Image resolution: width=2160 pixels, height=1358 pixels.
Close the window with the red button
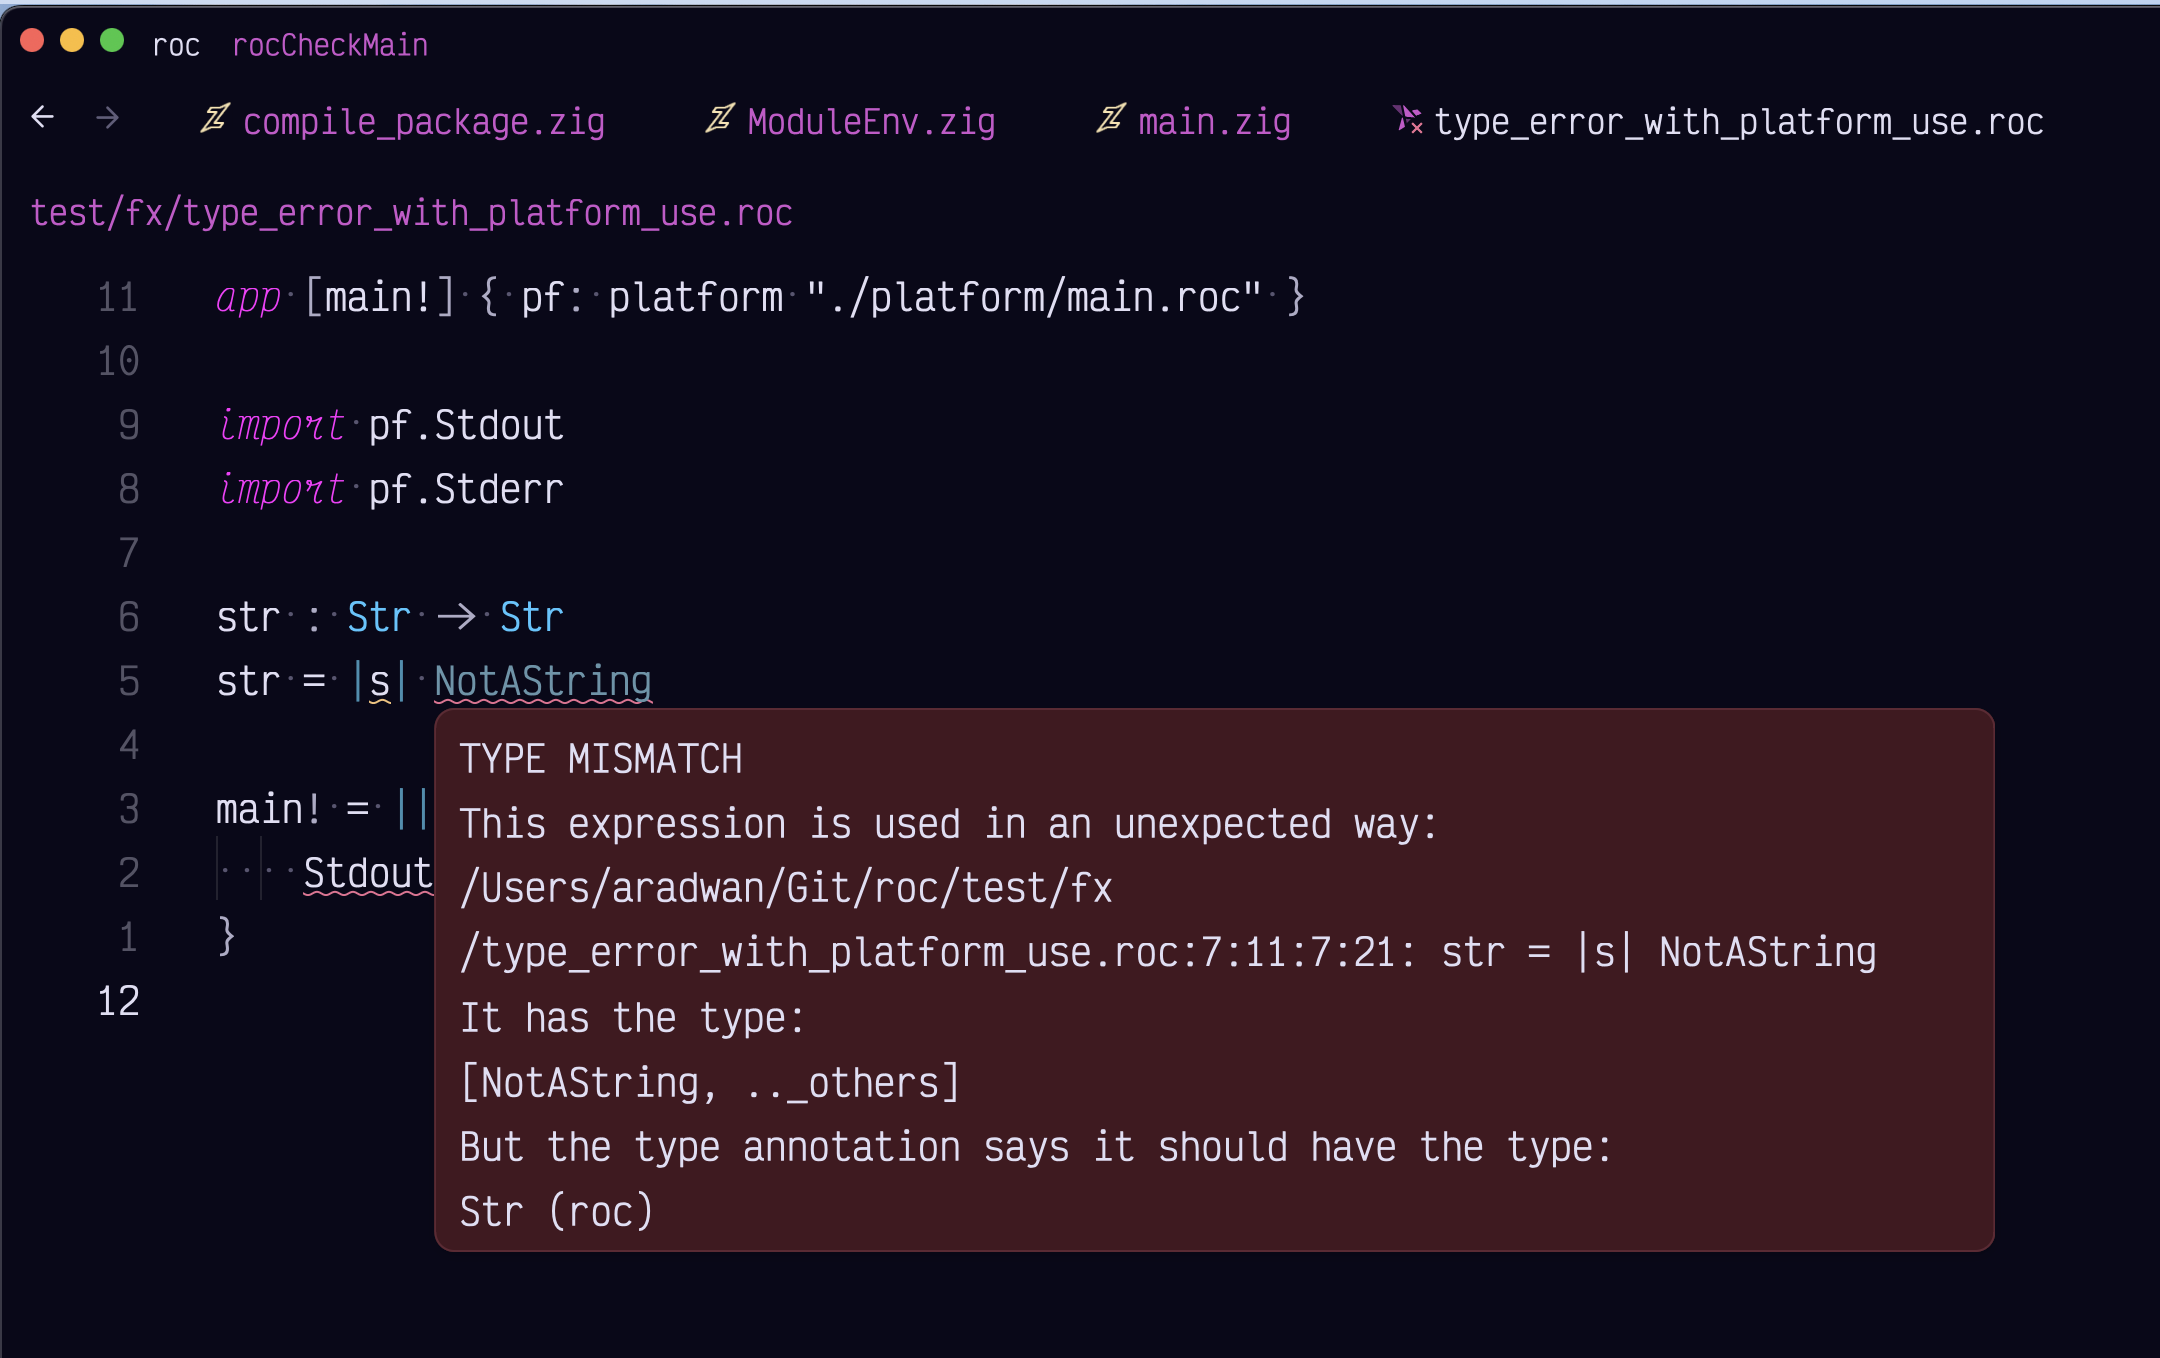click(x=32, y=41)
